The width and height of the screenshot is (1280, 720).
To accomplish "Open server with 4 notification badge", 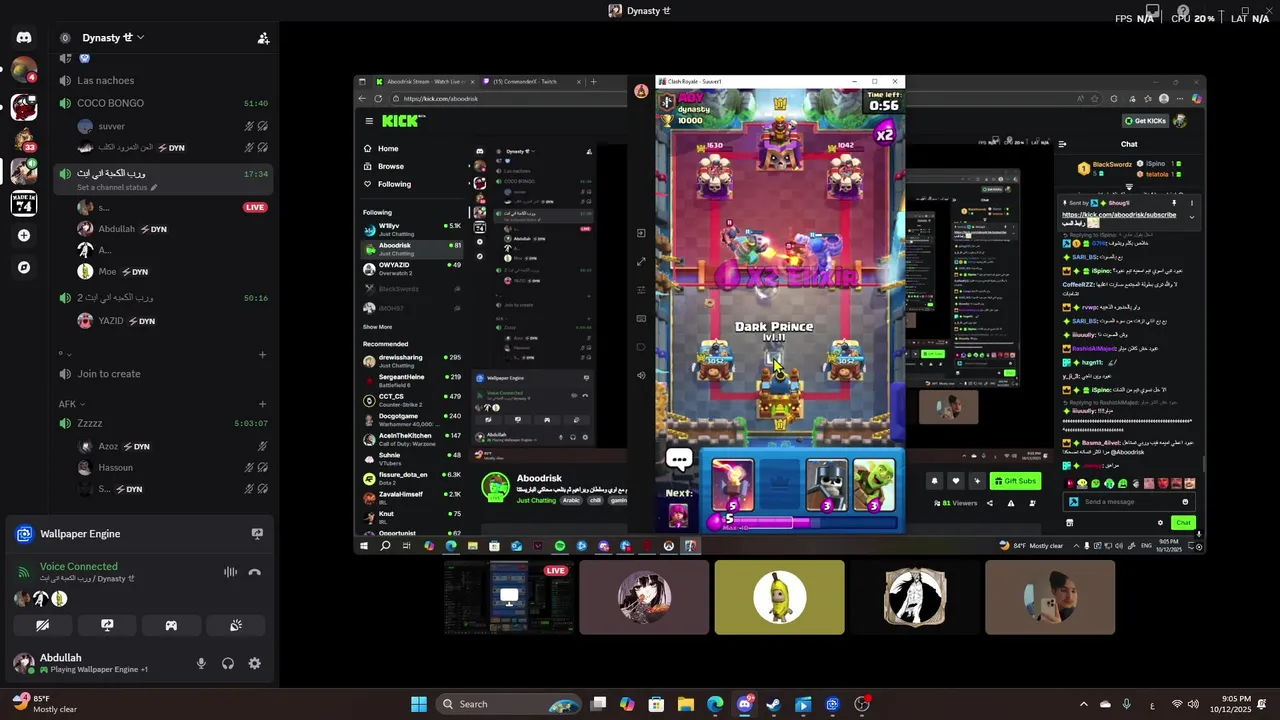I will tap(24, 70).
